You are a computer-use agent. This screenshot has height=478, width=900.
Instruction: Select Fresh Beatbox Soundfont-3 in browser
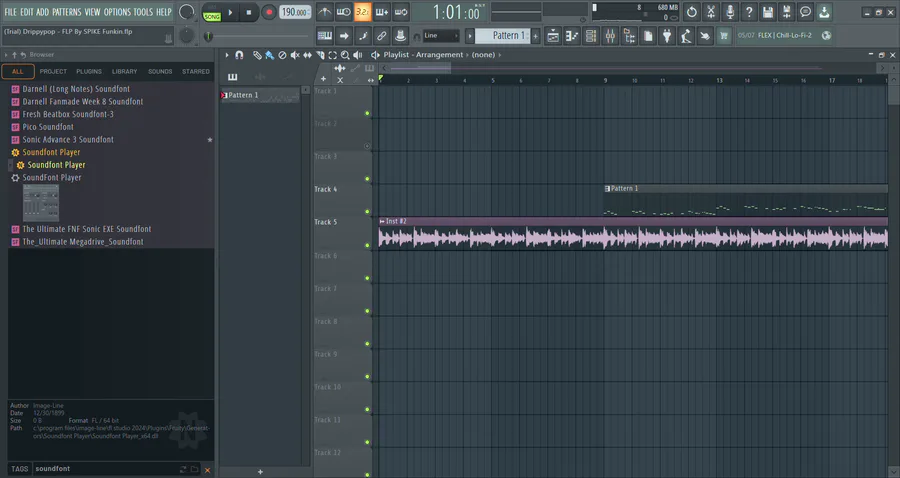point(68,114)
